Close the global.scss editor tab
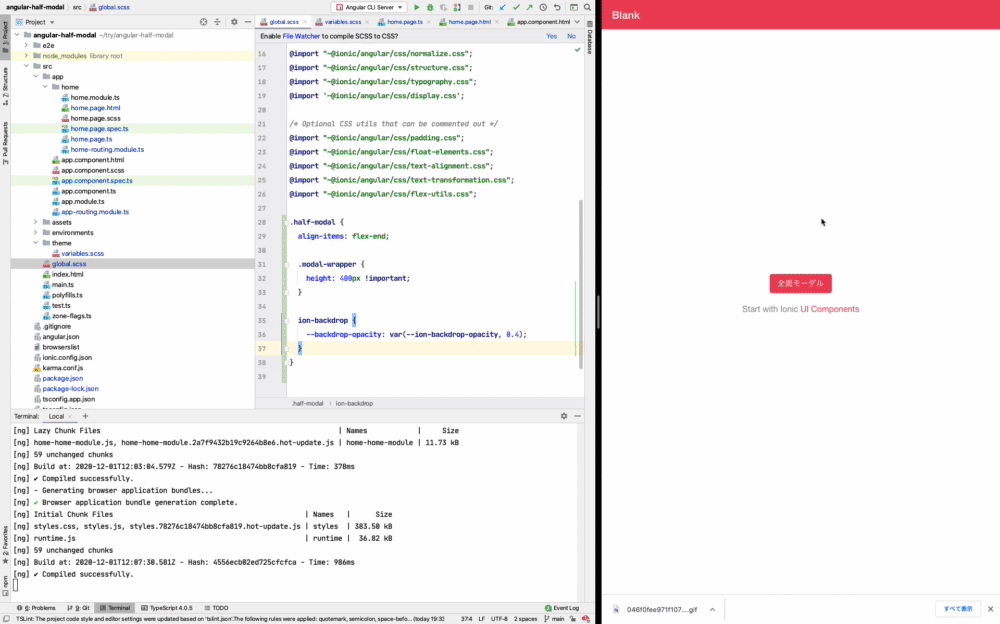 pyautogui.click(x=304, y=22)
